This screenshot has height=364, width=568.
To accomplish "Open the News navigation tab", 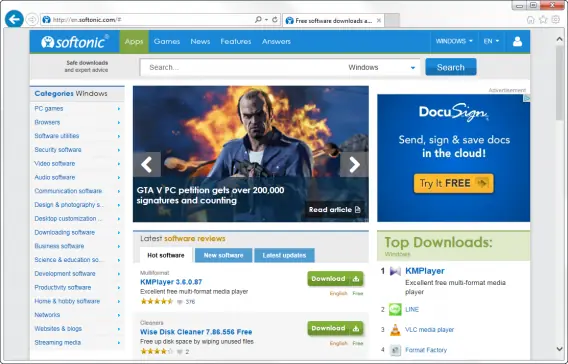I will (200, 42).
